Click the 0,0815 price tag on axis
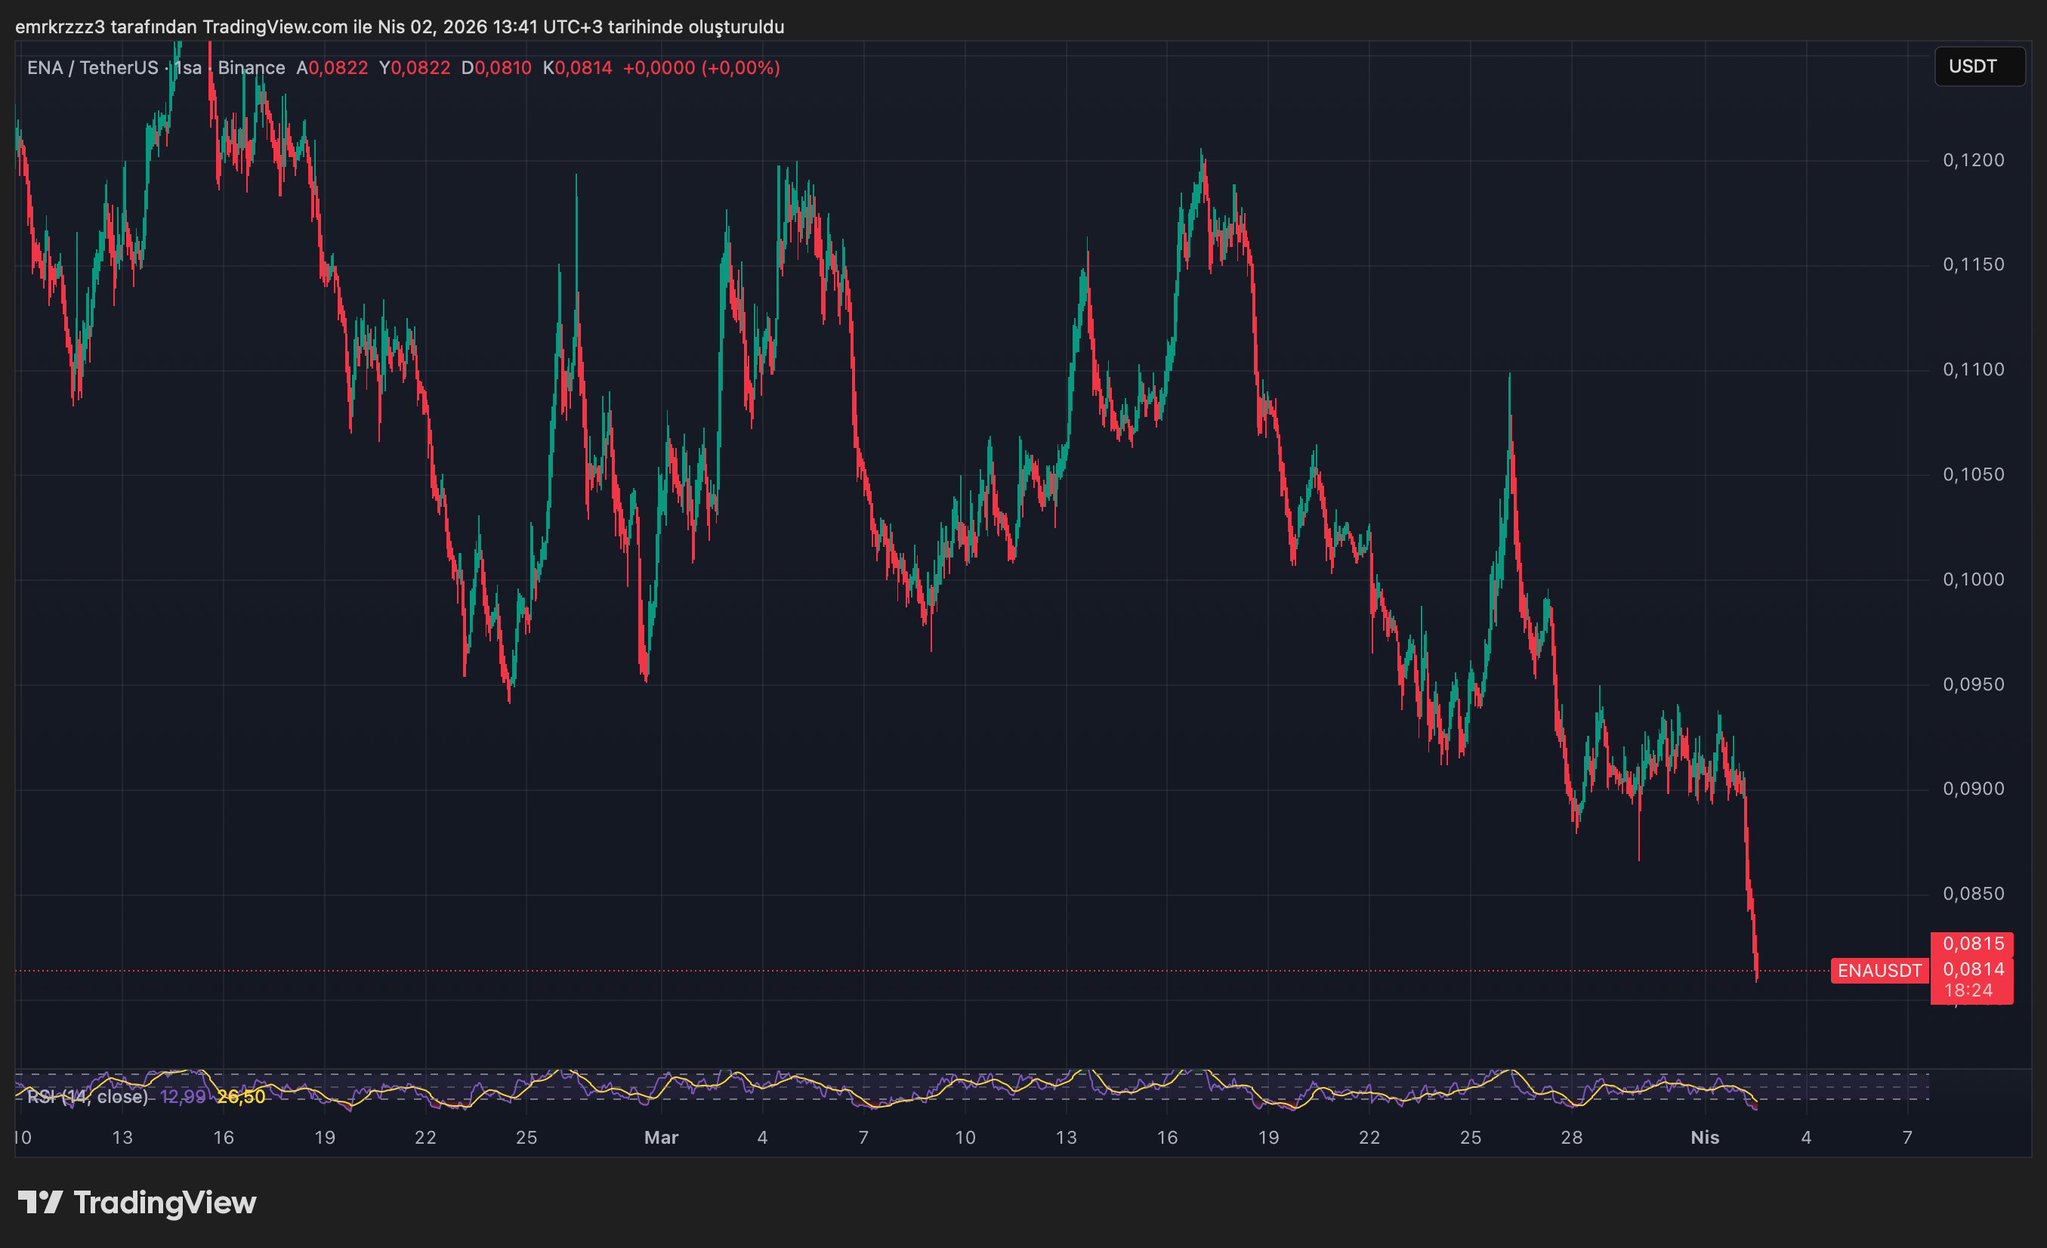The height and width of the screenshot is (1248, 2047). [x=1972, y=943]
